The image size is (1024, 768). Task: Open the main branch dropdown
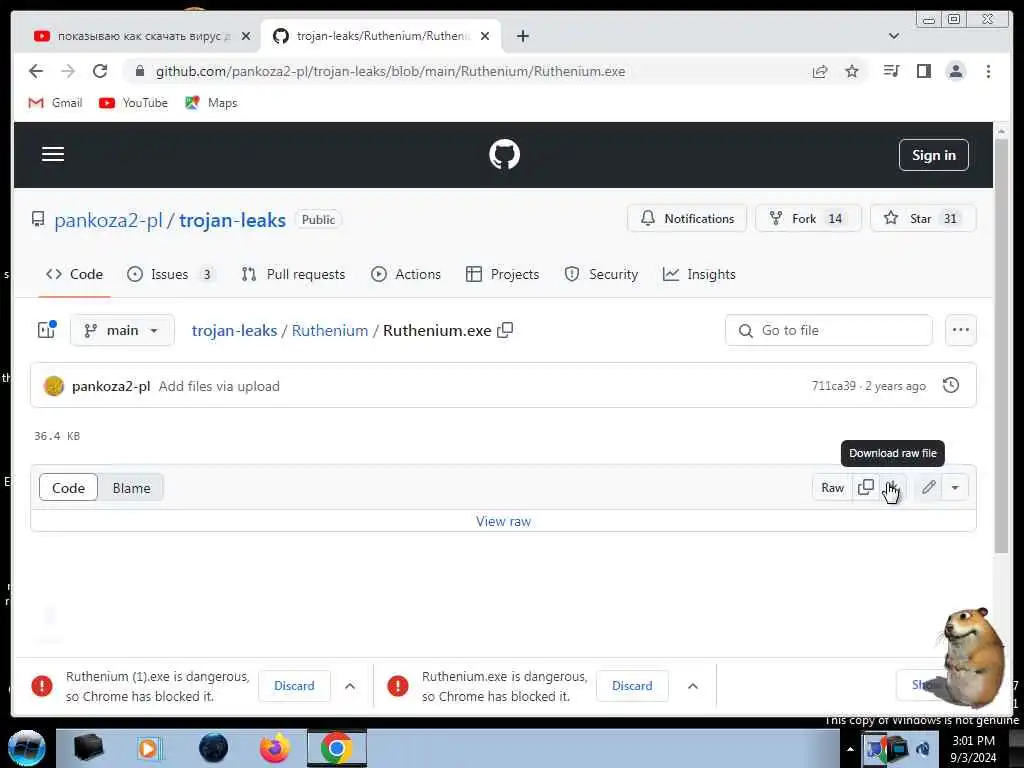(122, 330)
